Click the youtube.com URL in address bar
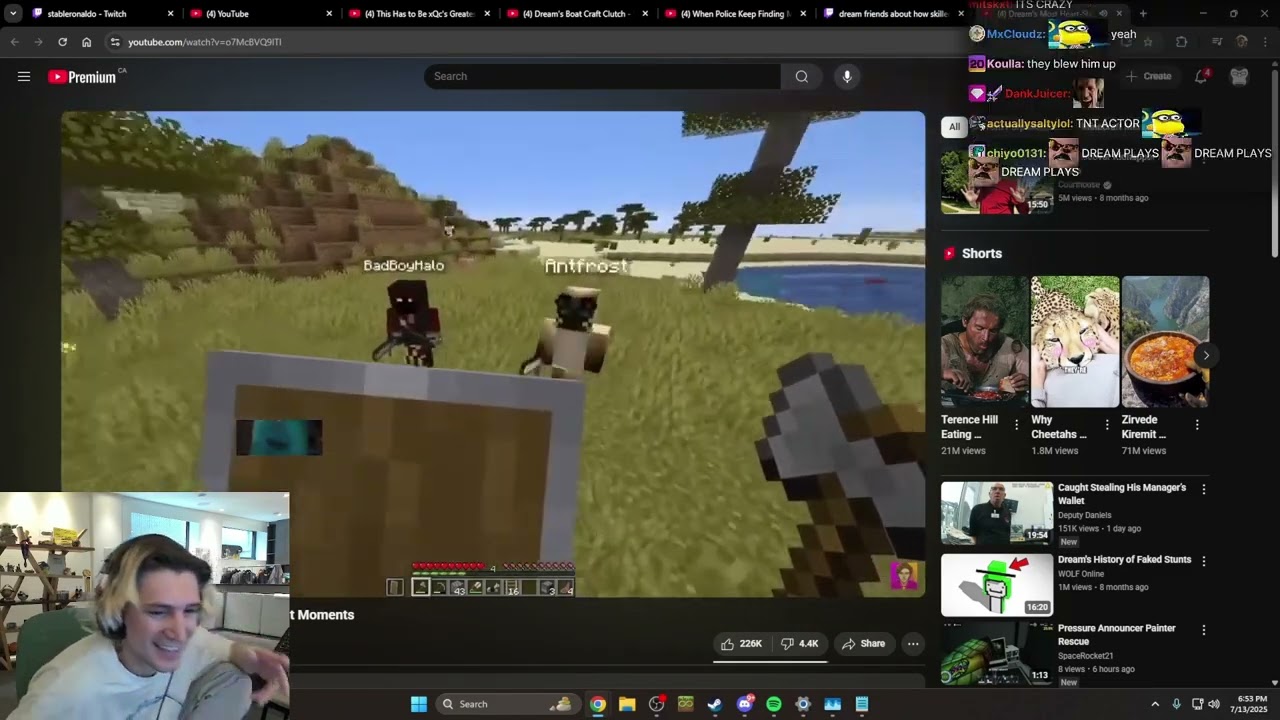 [x=204, y=42]
